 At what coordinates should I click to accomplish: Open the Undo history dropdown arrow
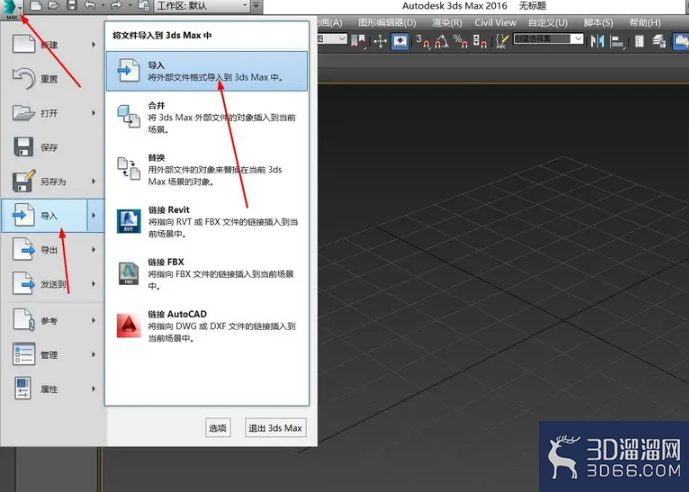(103, 6)
